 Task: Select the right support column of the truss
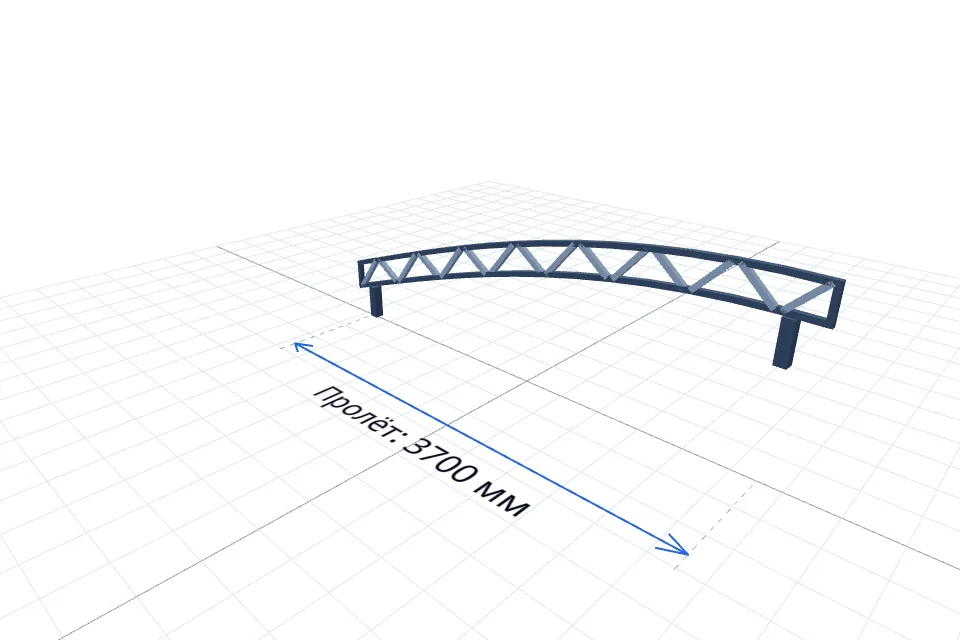(786, 341)
